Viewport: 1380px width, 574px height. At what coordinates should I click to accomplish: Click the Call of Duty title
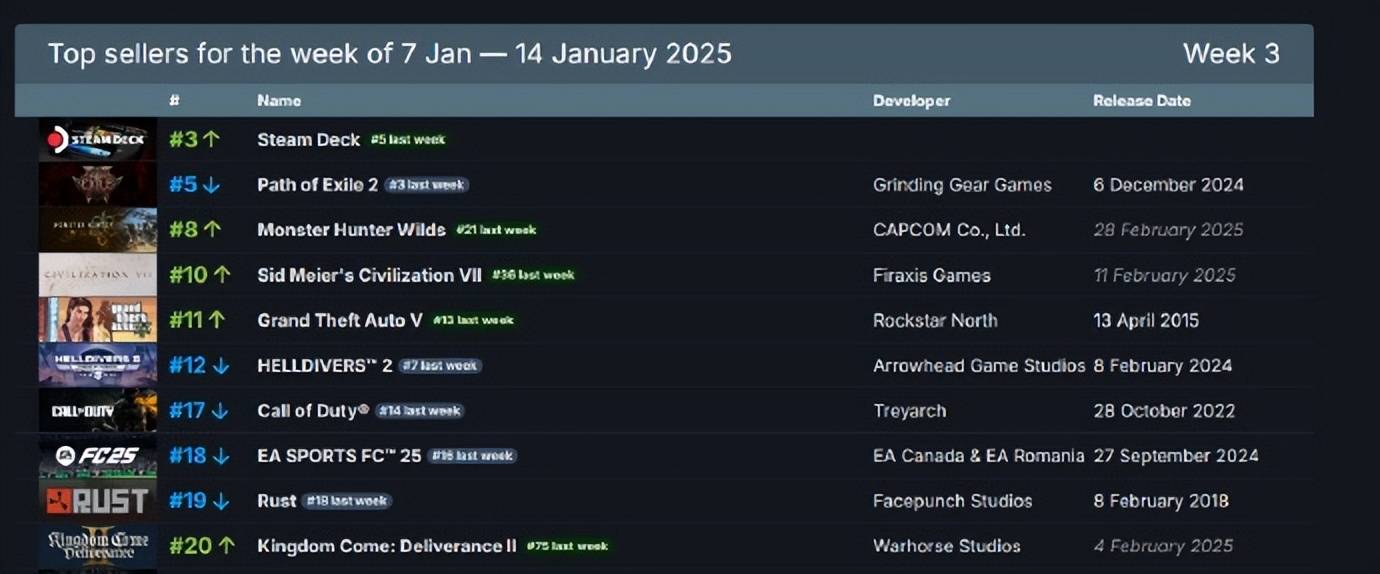pos(313,410)
